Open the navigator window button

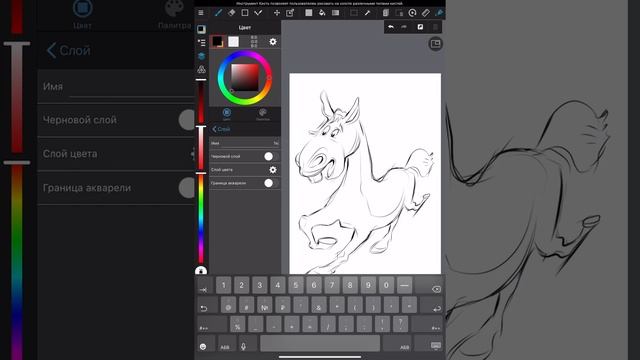[x=436, y=44]
